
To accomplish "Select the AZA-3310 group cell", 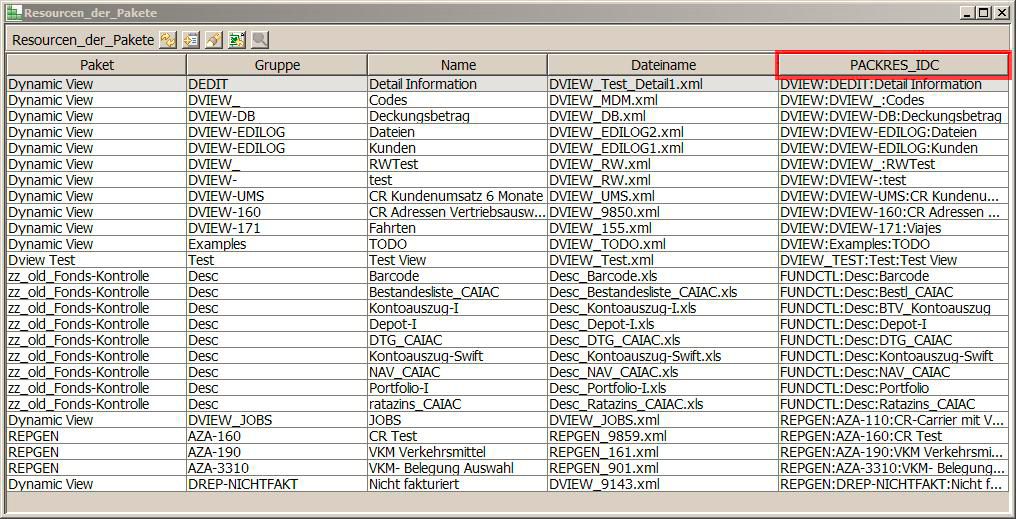I will point(218,468).
